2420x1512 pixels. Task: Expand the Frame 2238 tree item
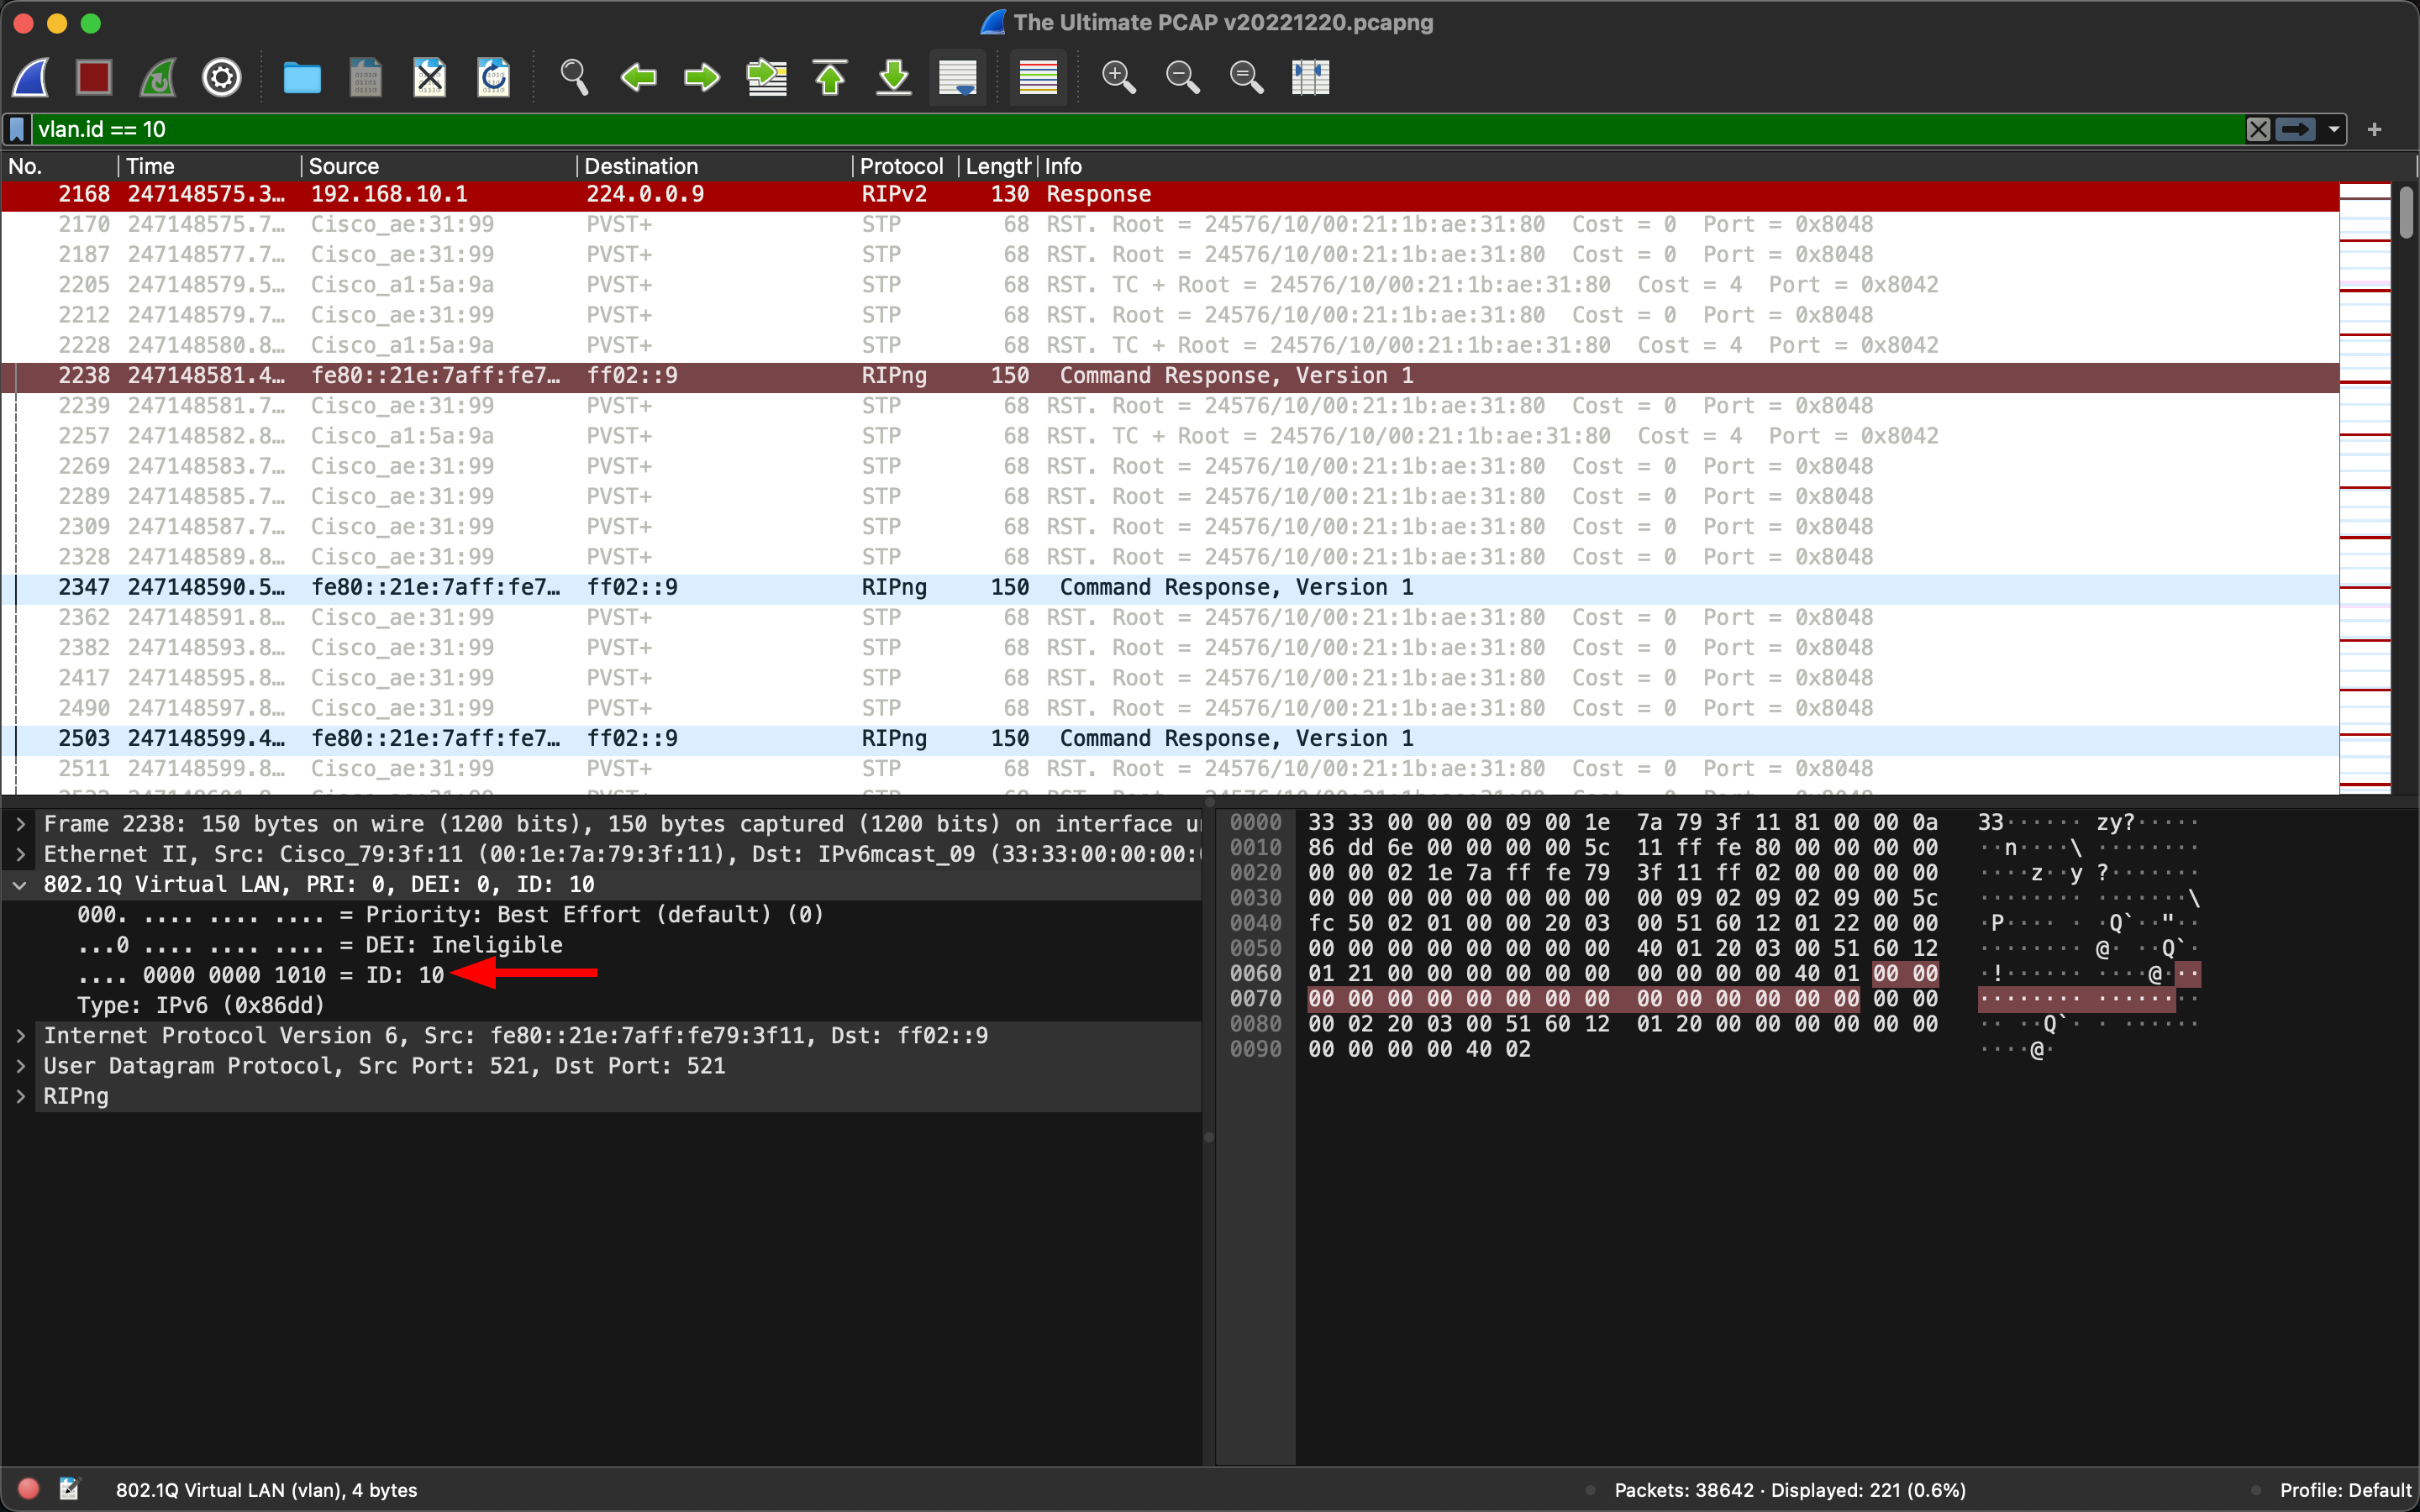pos(21,824)
